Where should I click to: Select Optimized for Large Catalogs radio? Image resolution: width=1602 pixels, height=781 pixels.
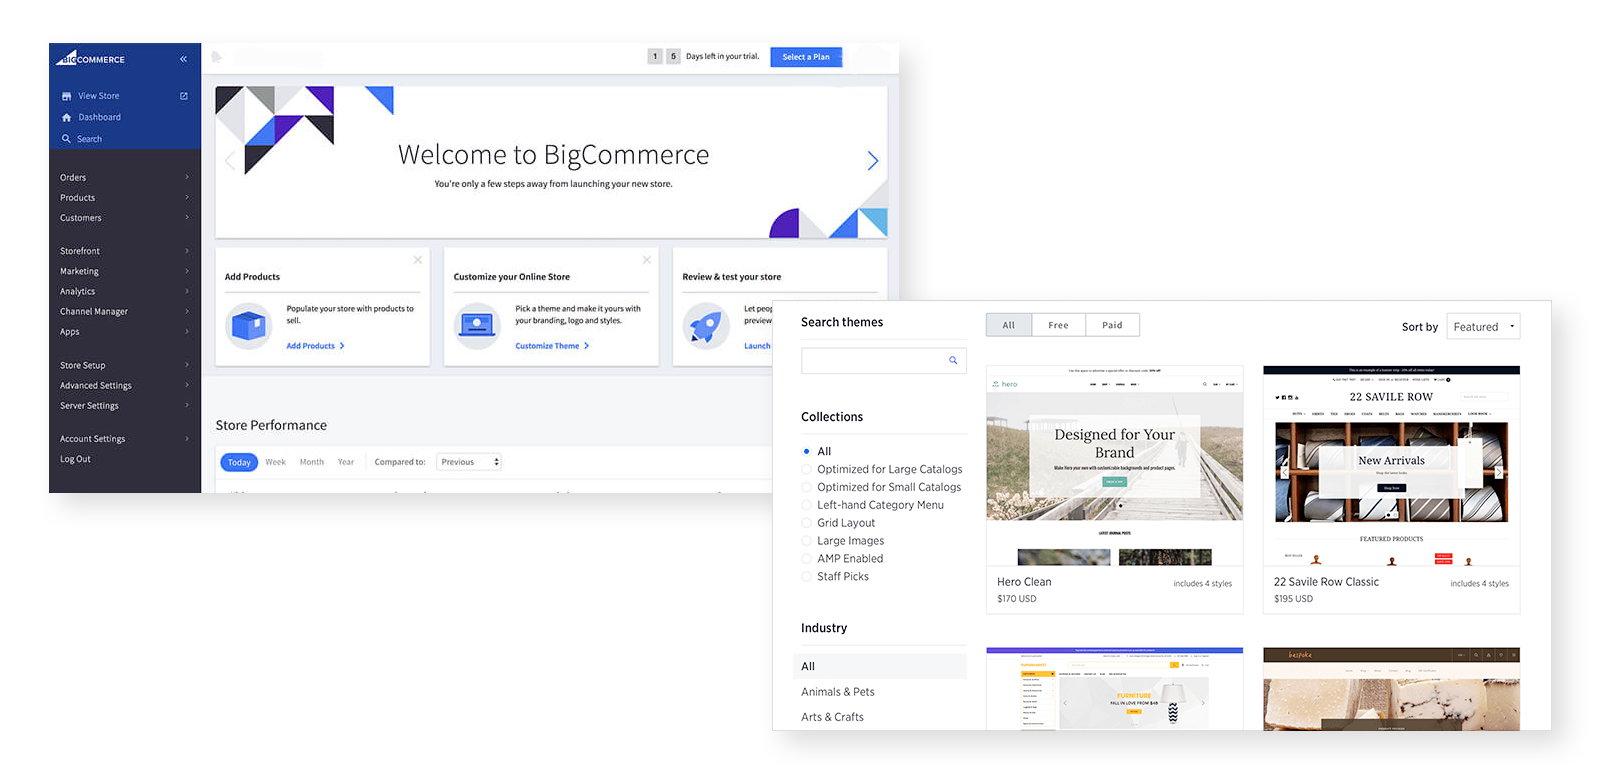point(807,469)
